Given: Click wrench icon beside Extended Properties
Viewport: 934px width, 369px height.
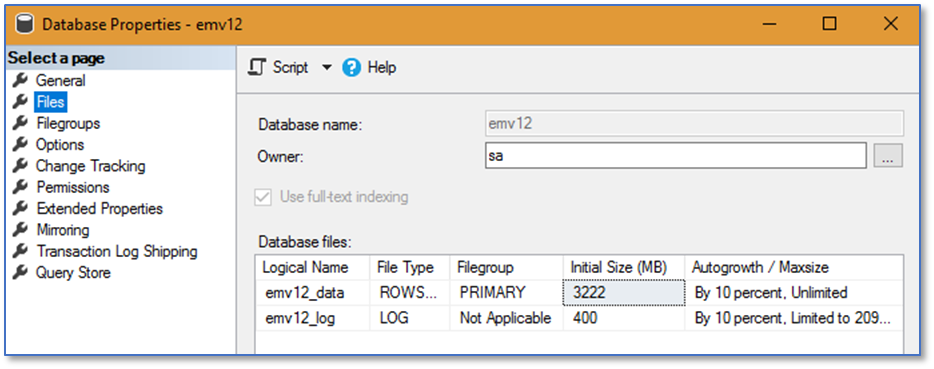Looking at the screenshot, I should click(20, 209).
